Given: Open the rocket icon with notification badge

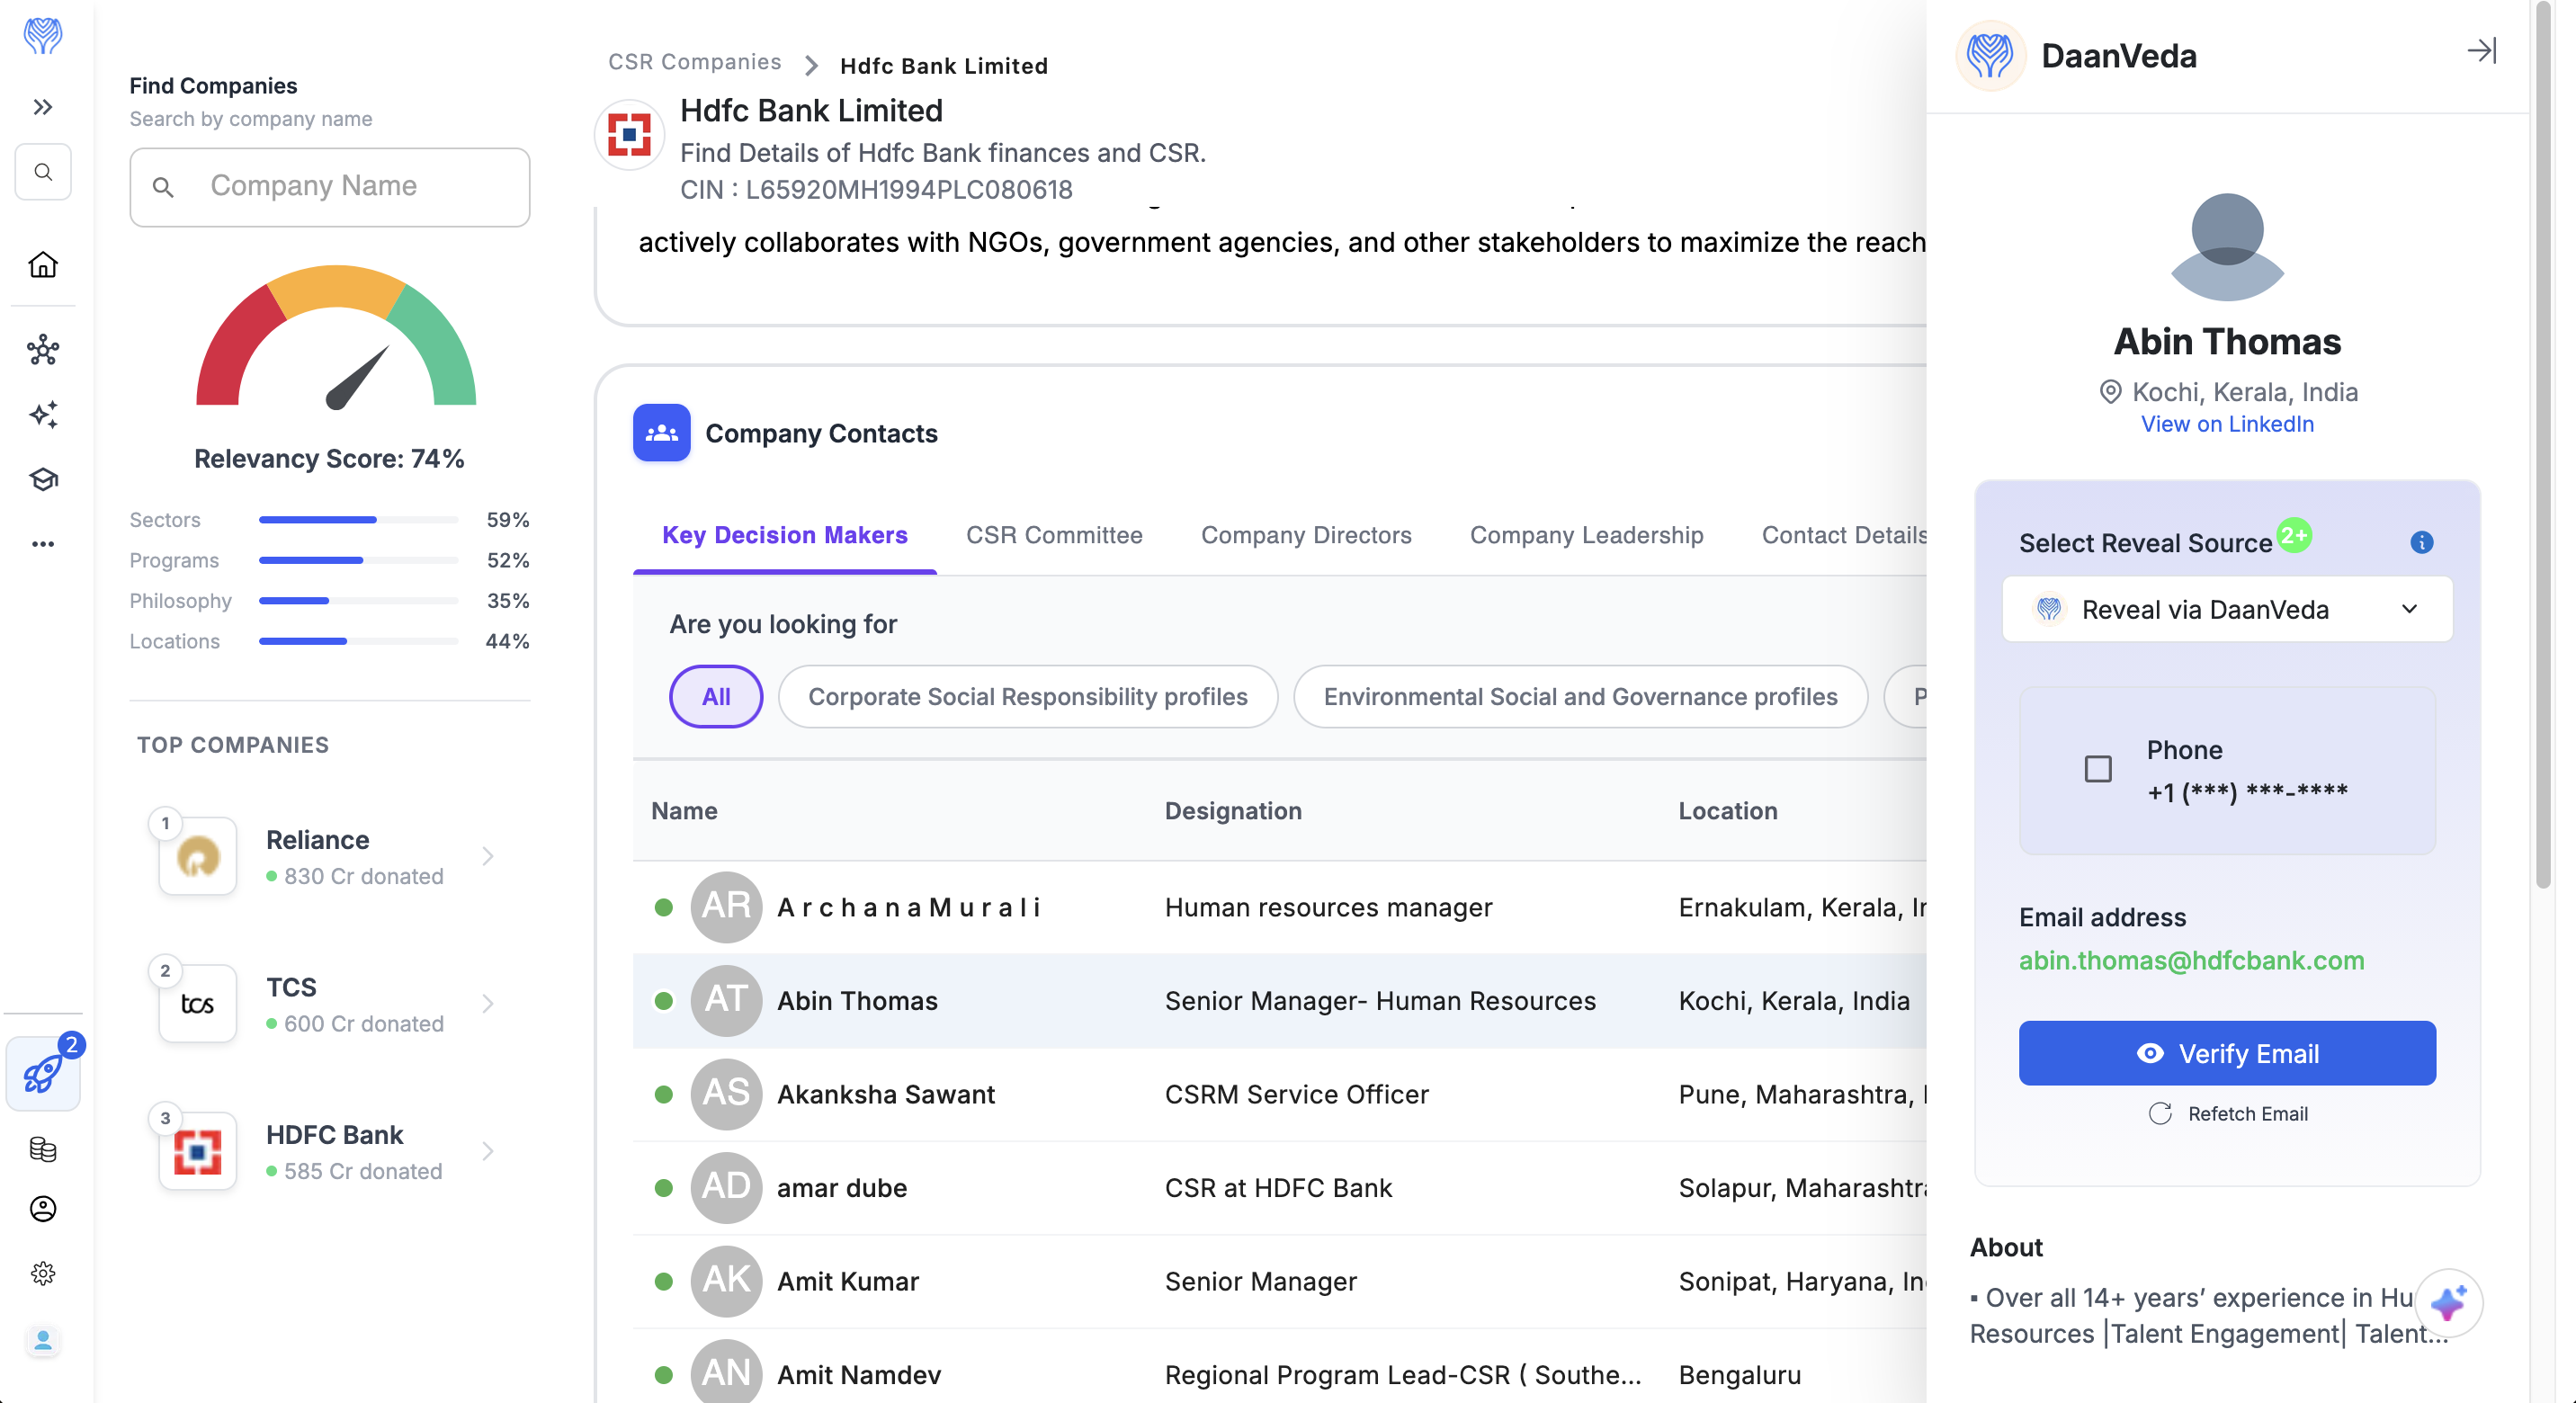Looking at the screenshot, I should [x=43, y=1073].
